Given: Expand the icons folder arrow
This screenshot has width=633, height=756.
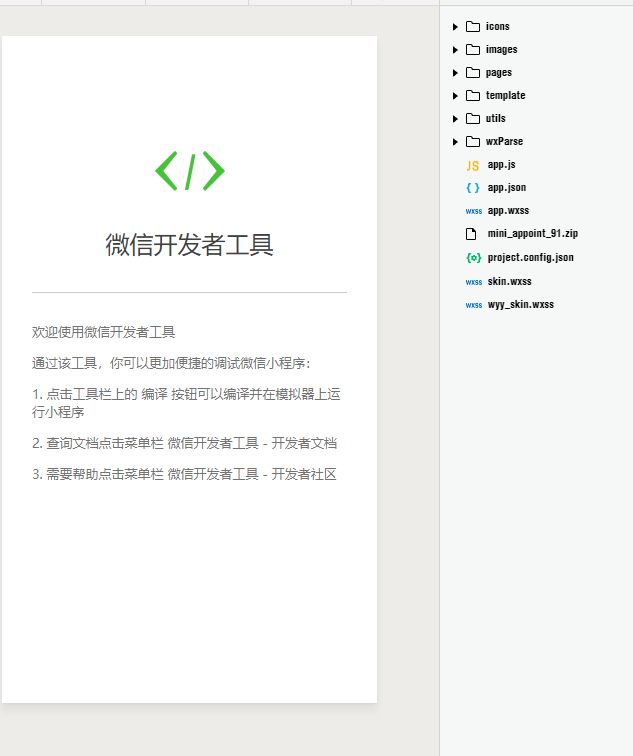Looking at the screenshot, I should (455, 27).
